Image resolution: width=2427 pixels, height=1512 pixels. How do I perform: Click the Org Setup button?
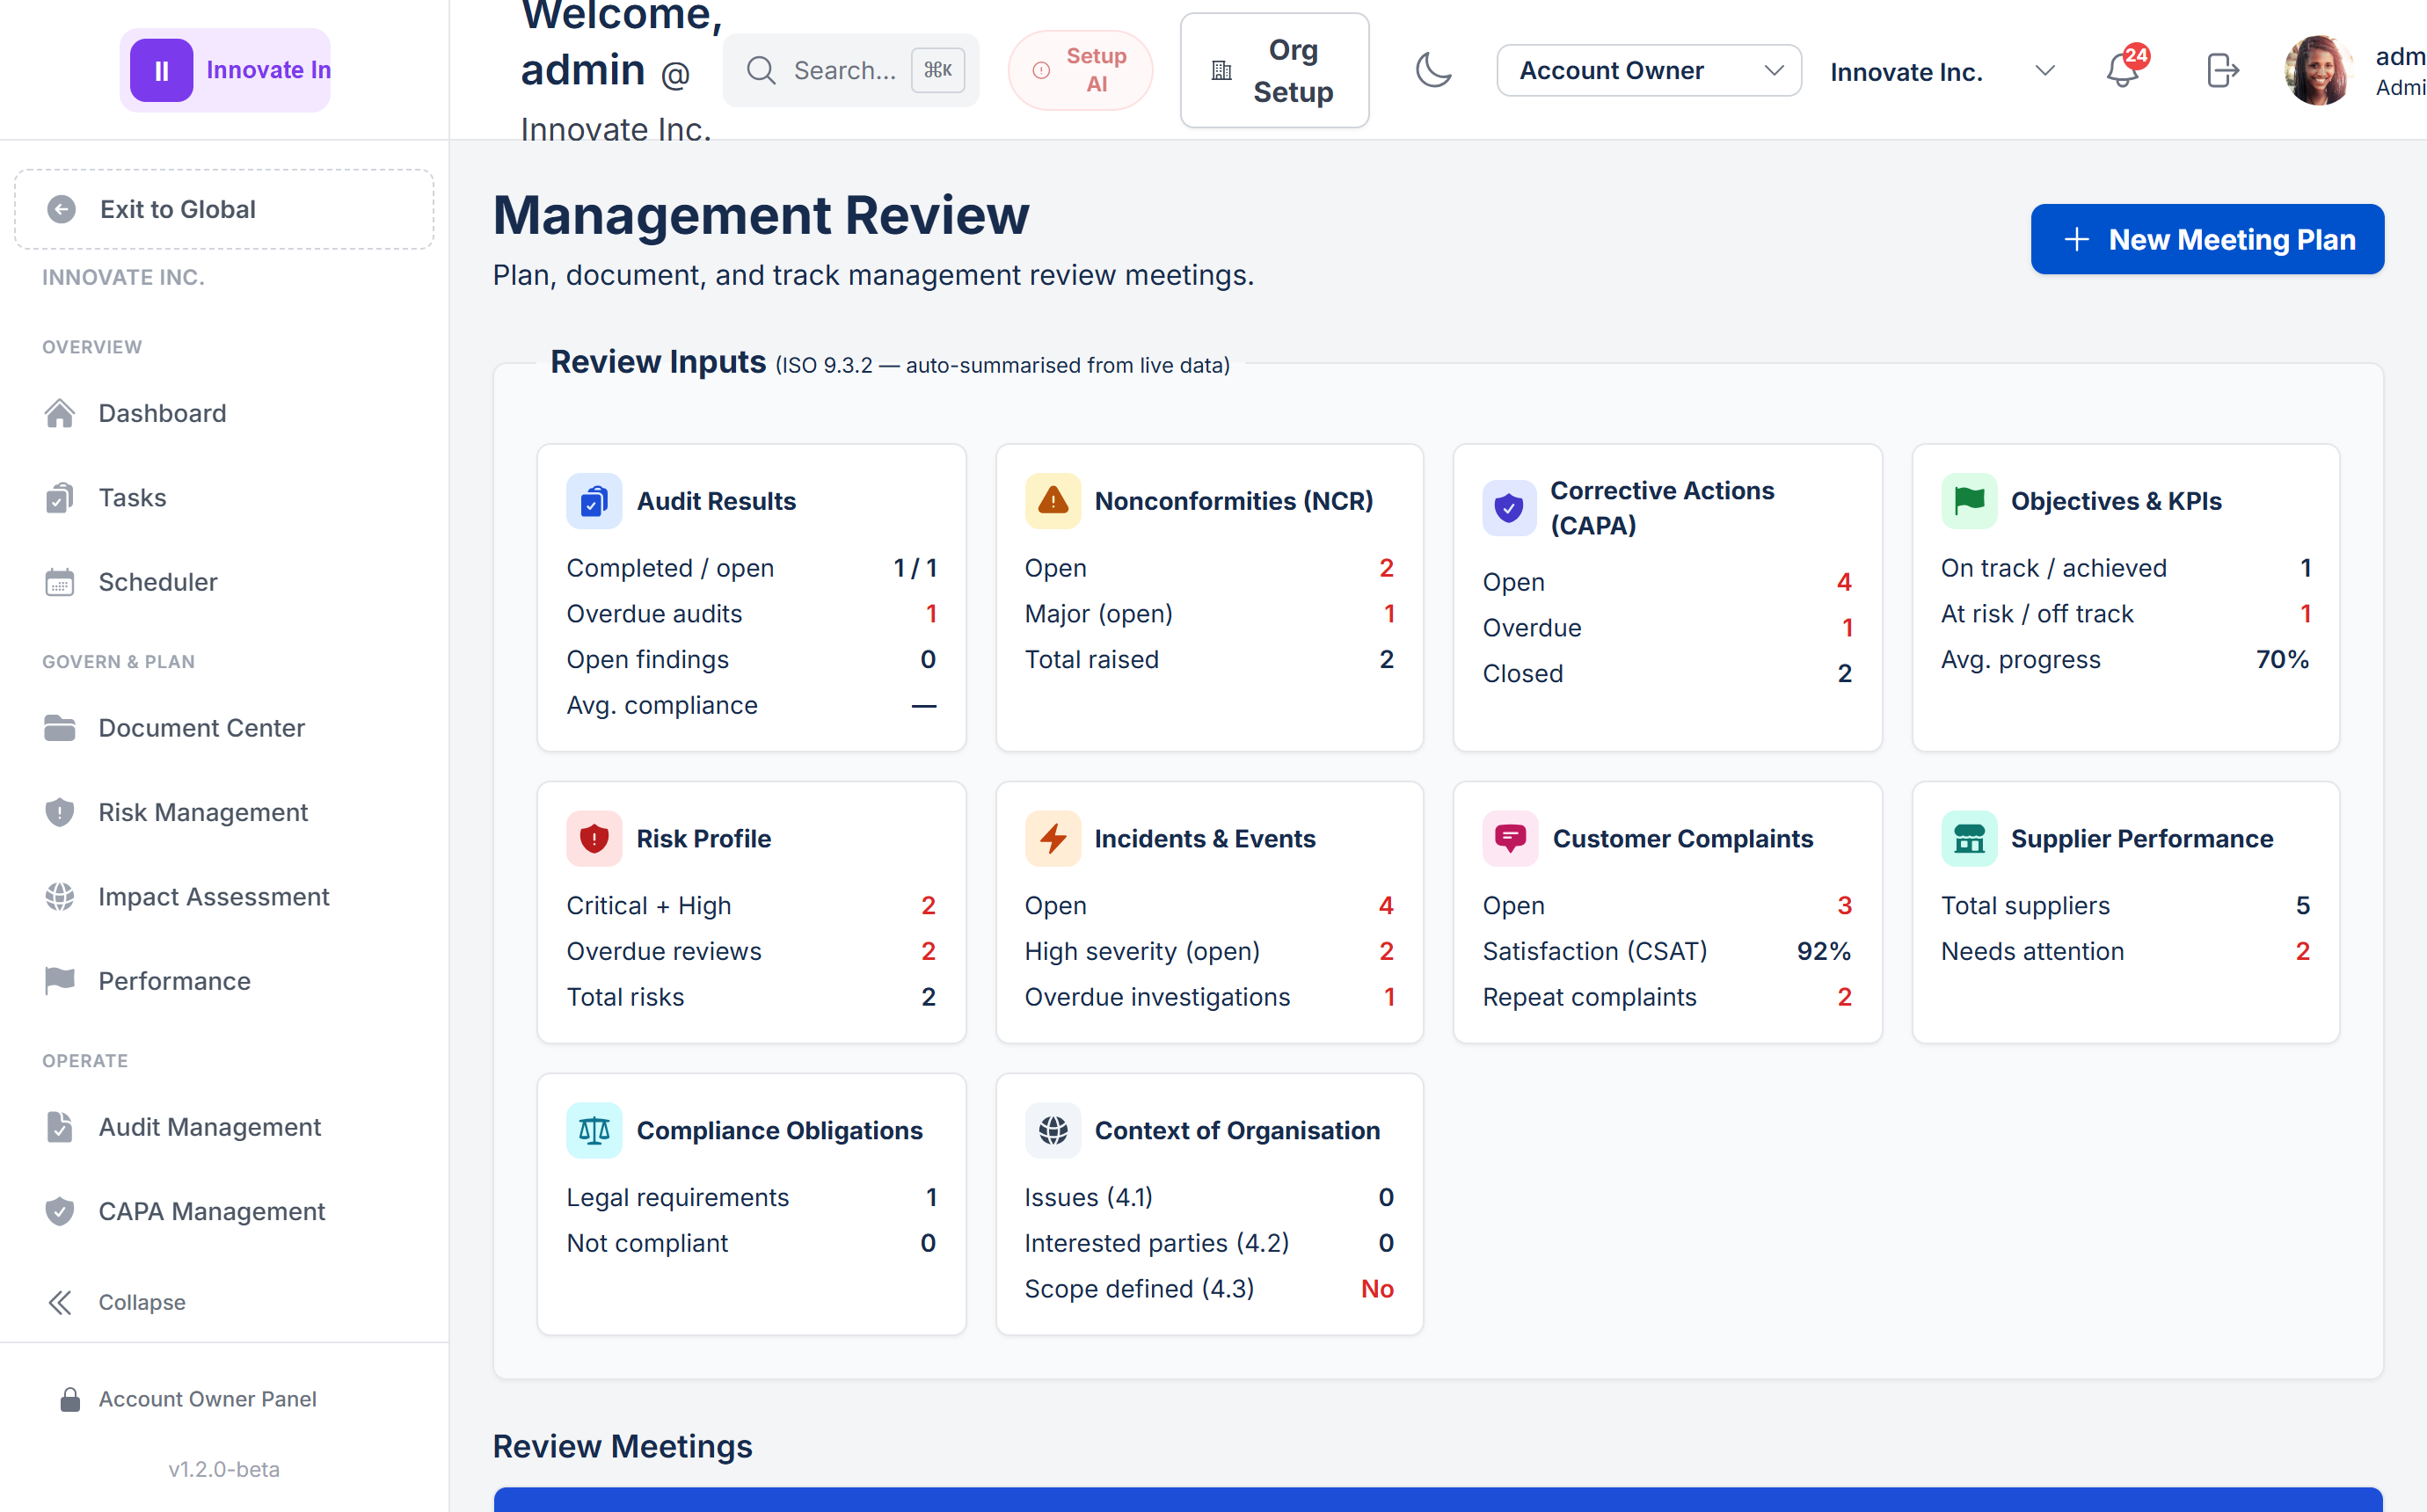tap(1274, 70)
